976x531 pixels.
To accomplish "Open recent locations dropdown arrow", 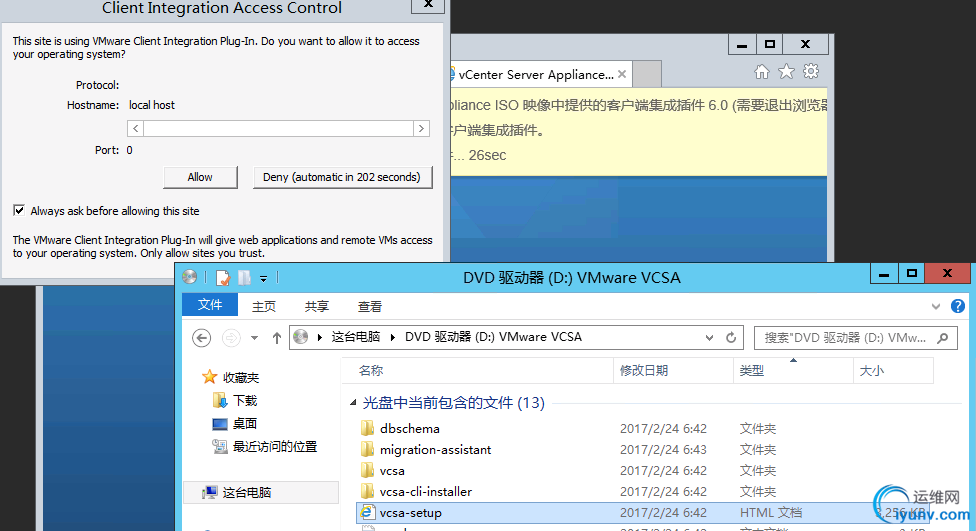I will (255, 338).
